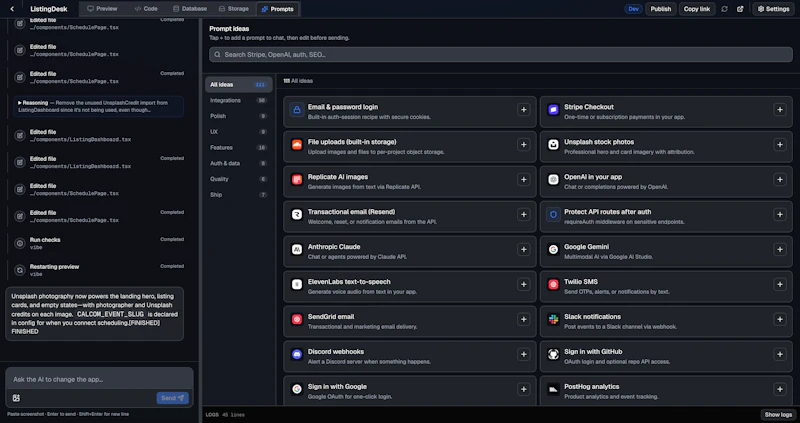Viewport: 800px width, 423px height.
Task: Add OpenAI in your app prompt
Action: pyautogui.click(x=780, y=180)
